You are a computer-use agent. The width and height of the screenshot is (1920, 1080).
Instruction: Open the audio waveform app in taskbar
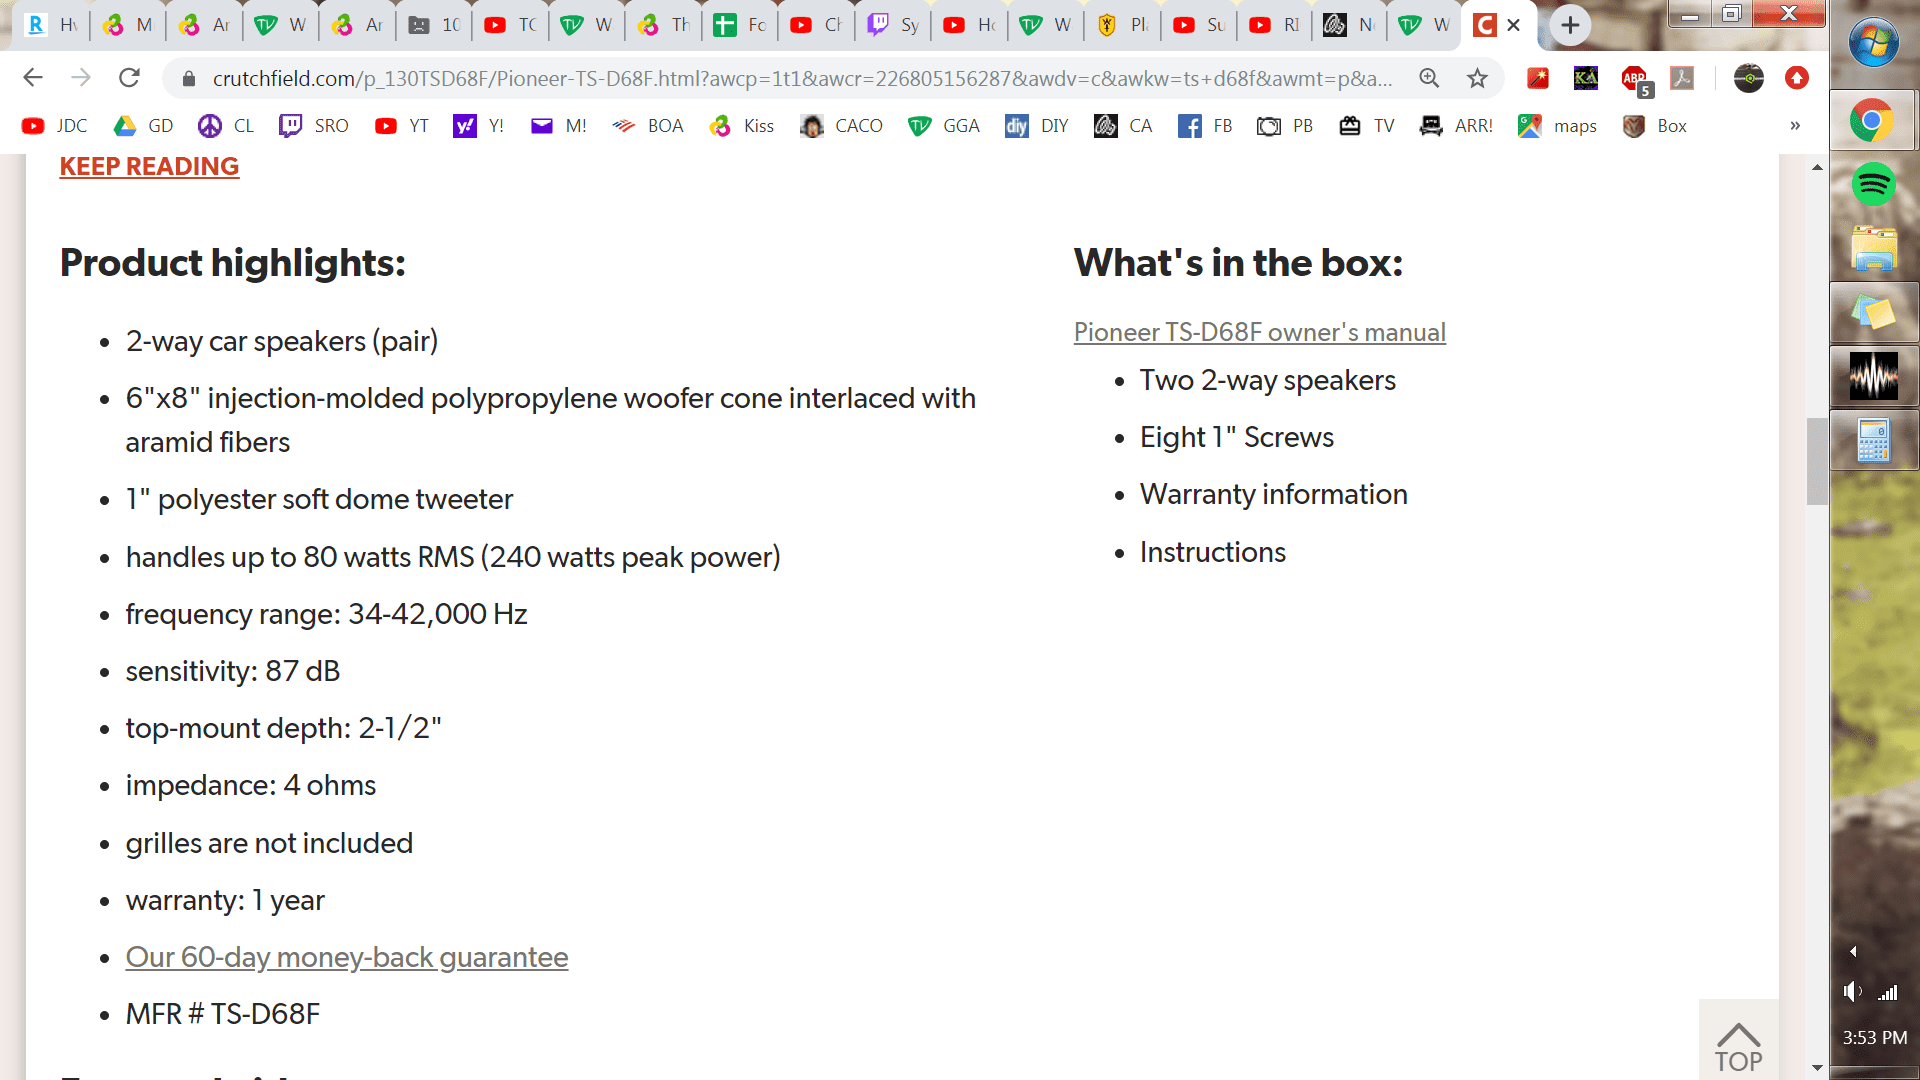point(1873,376)
